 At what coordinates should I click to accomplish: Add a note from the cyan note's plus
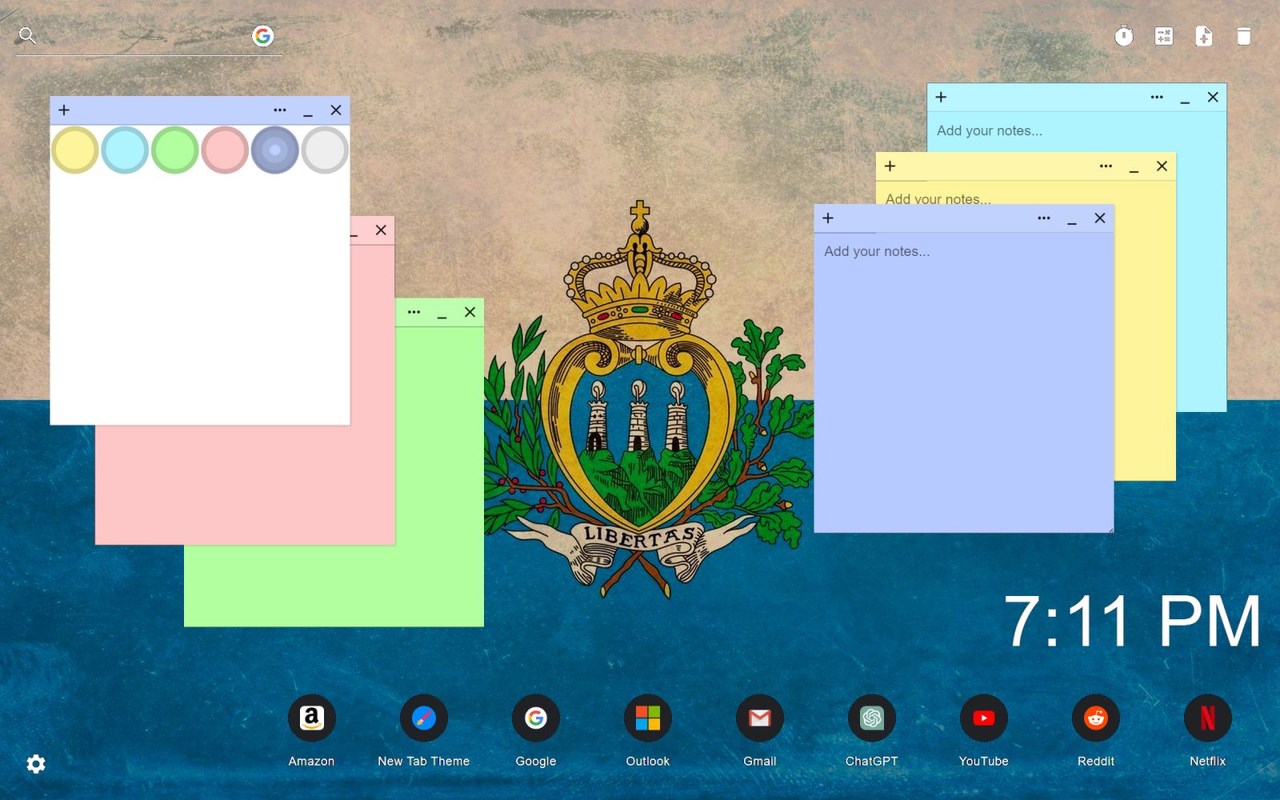[941, 97]
